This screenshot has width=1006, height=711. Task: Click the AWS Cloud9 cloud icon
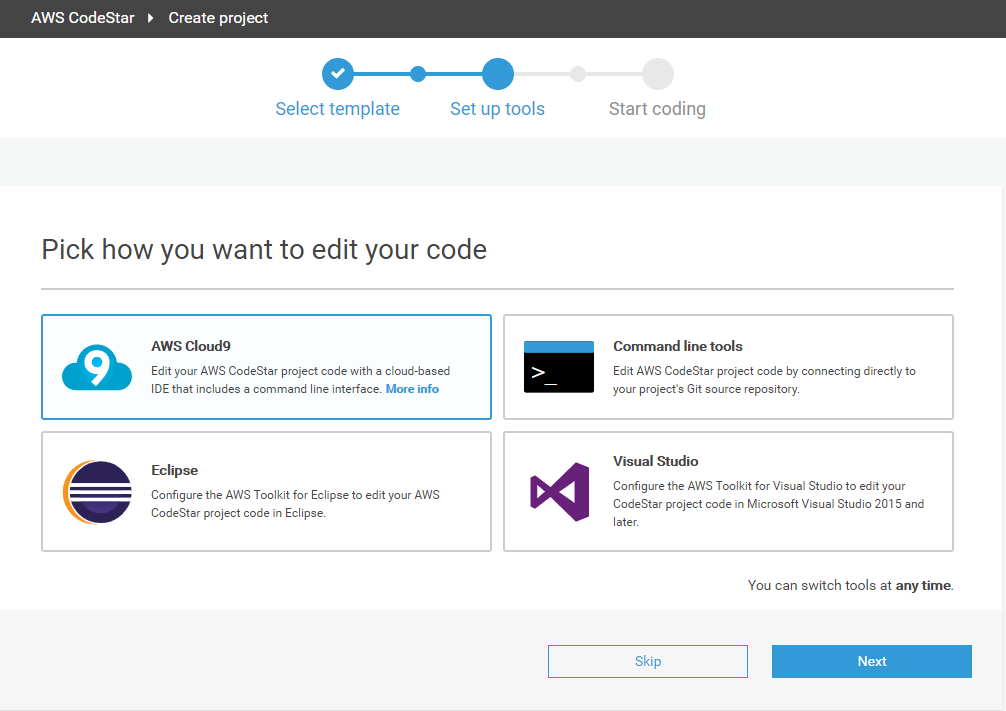pos(97,368)
